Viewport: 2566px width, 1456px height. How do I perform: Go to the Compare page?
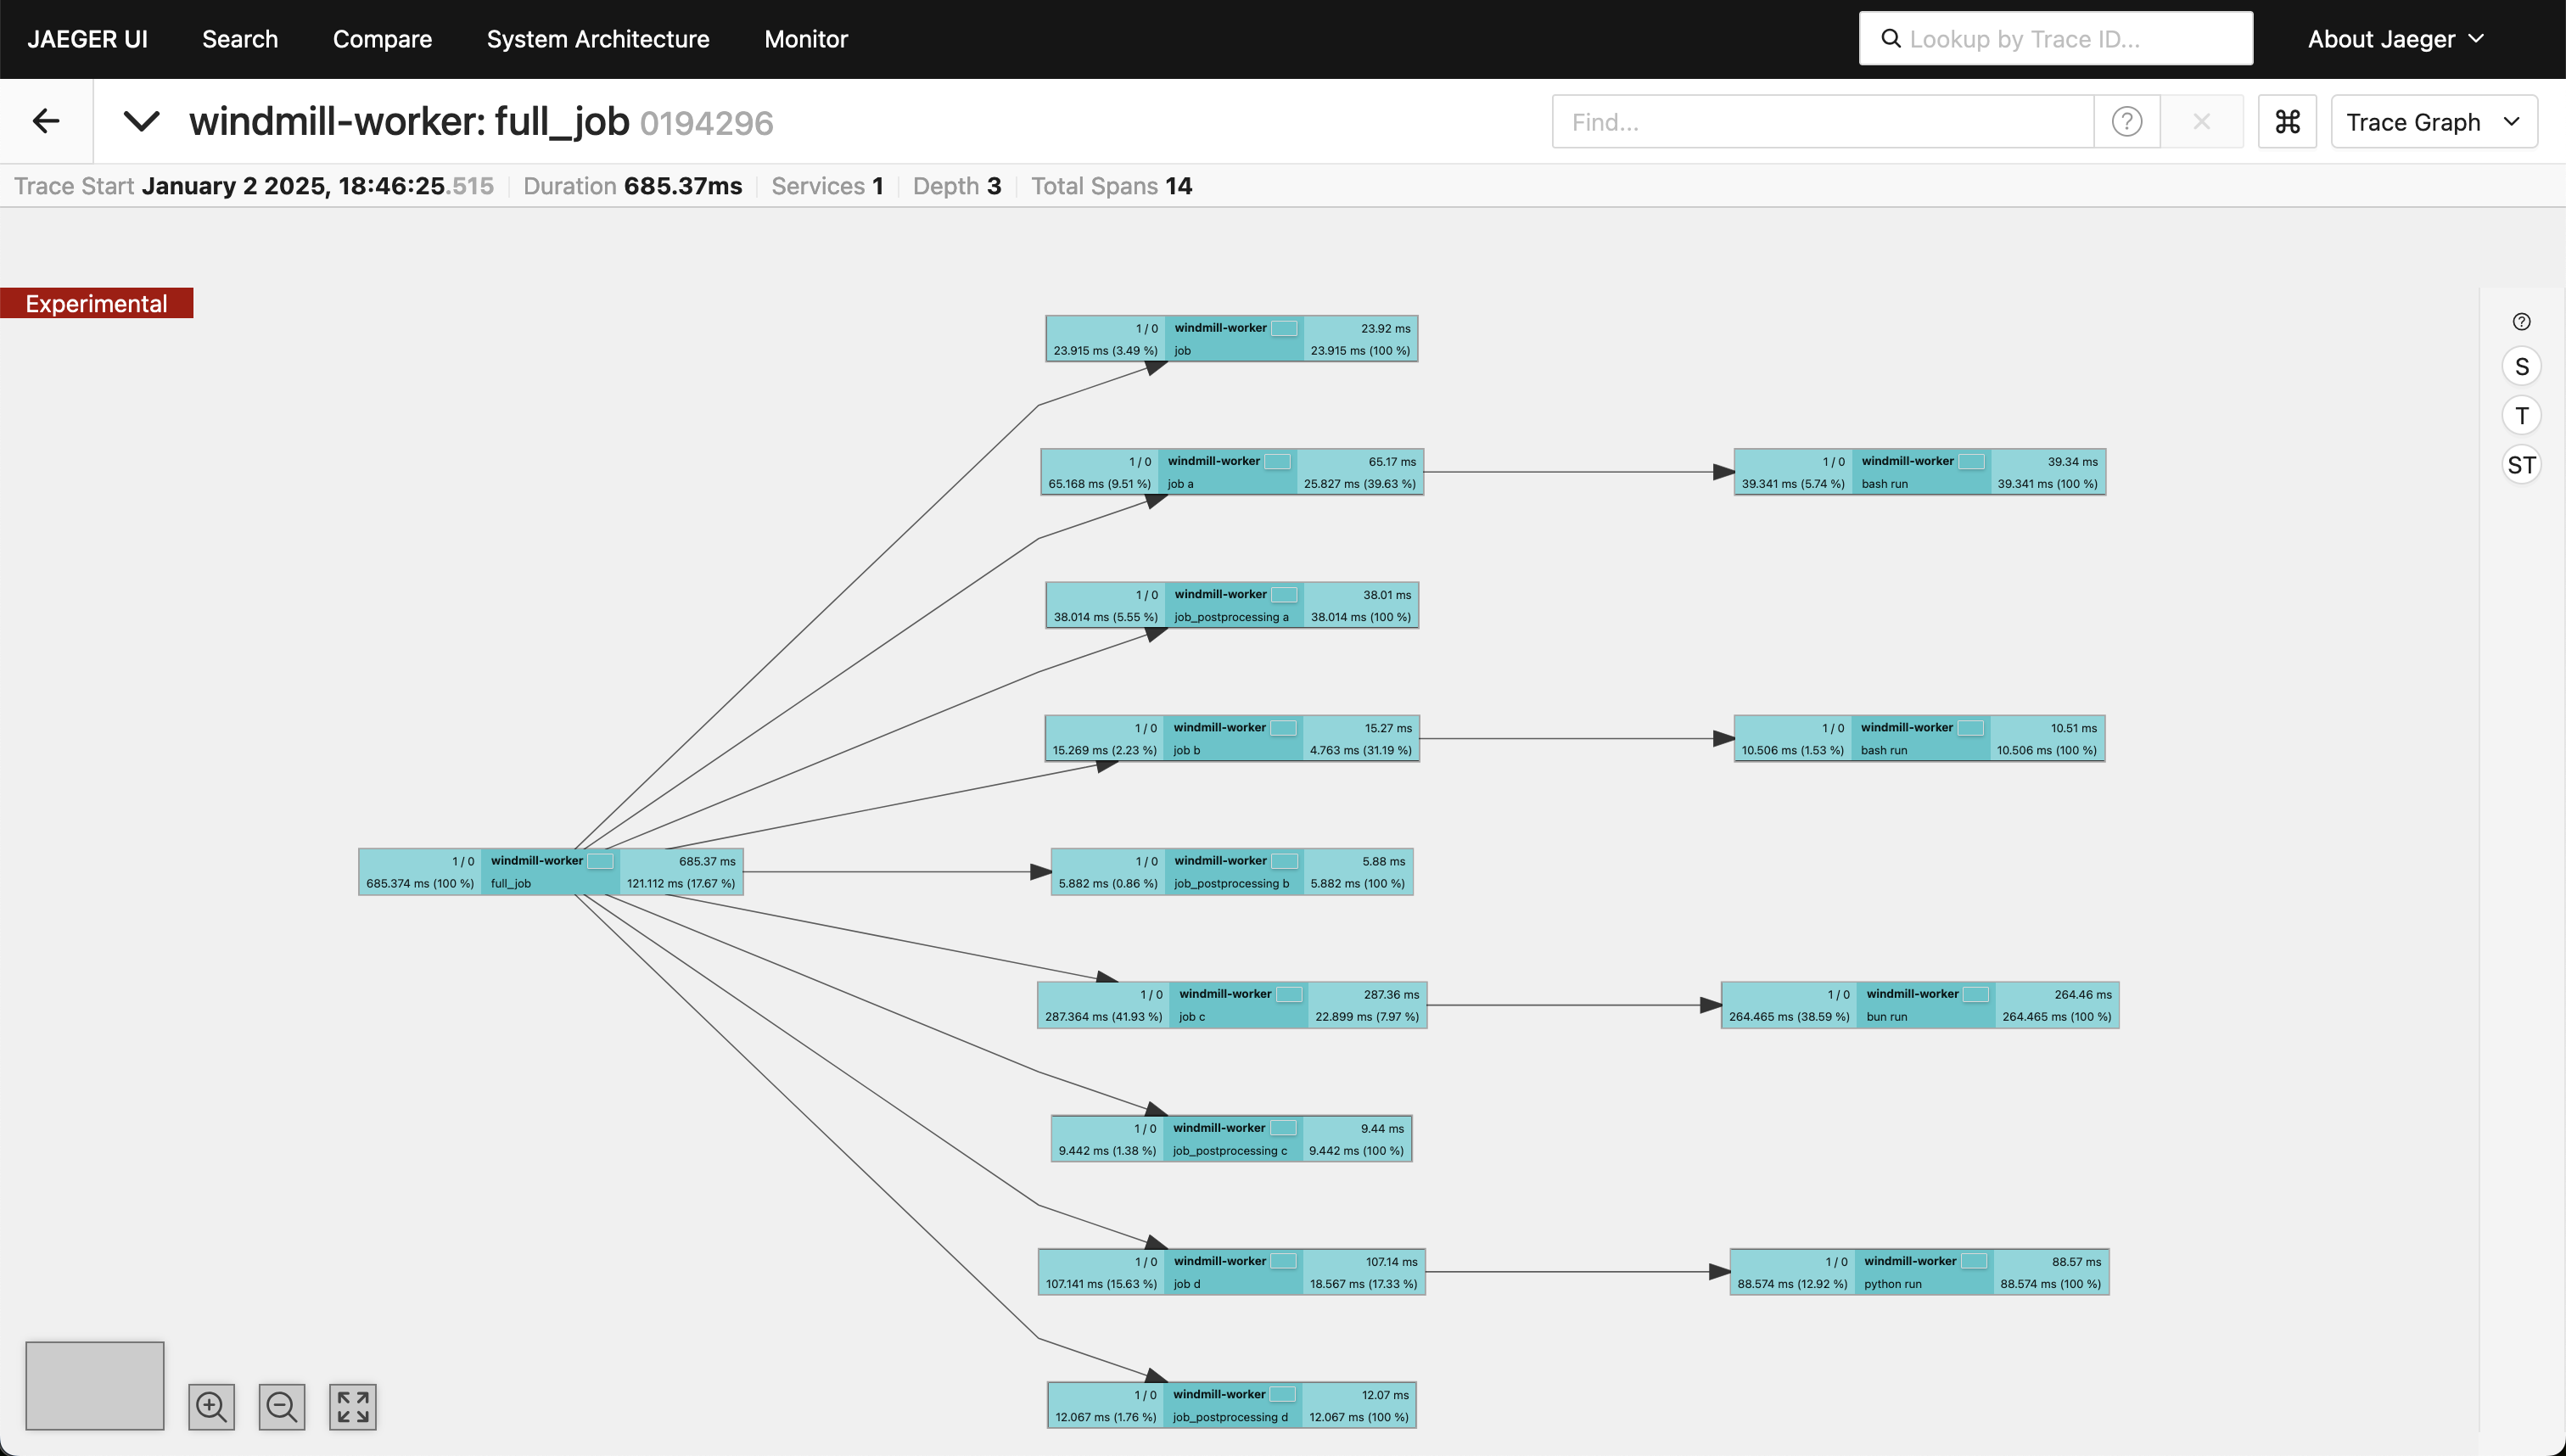tap(382, 39)
